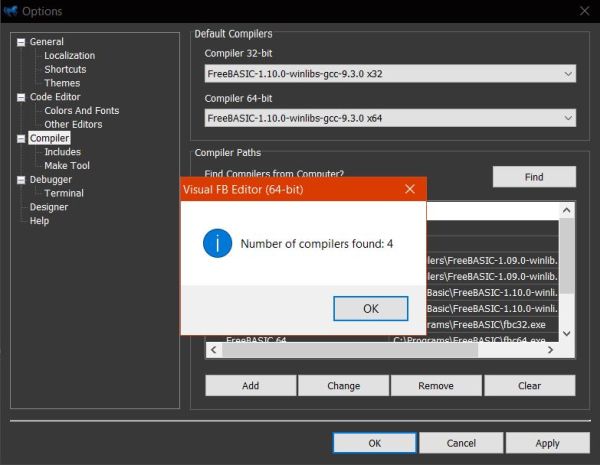Click the vertical scrollbar thumb in the compiler list
The height and width of the screenshot is (465, 600).
(x=567, y=256)
